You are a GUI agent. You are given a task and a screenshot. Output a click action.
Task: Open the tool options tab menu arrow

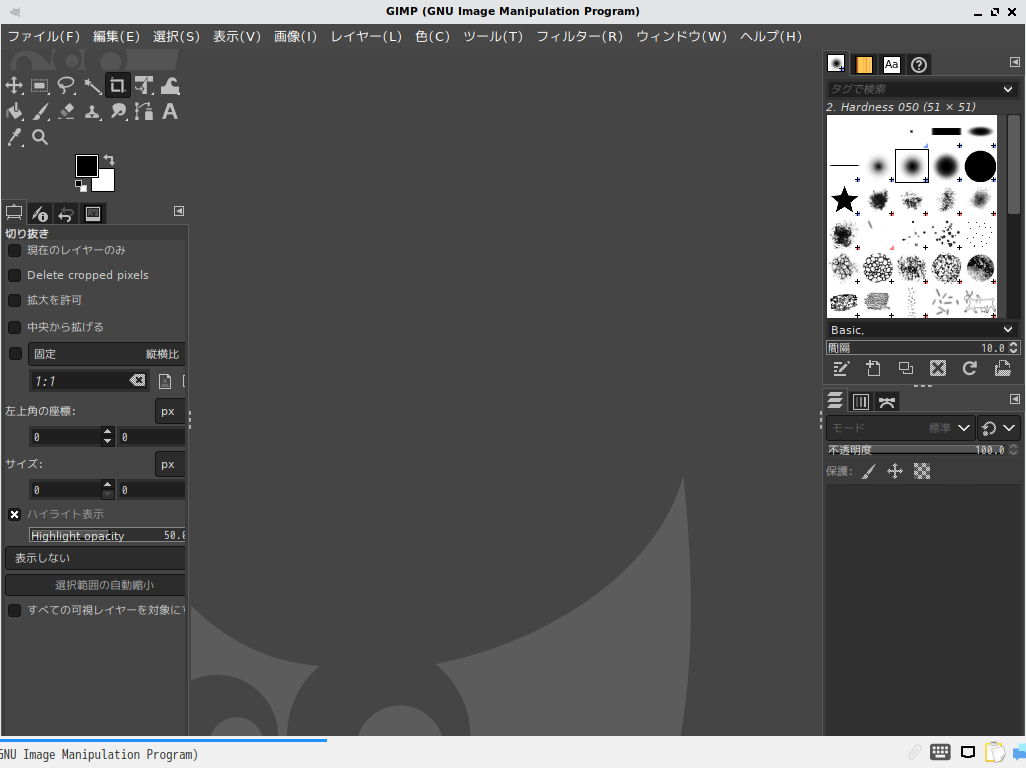pos(179,211)
